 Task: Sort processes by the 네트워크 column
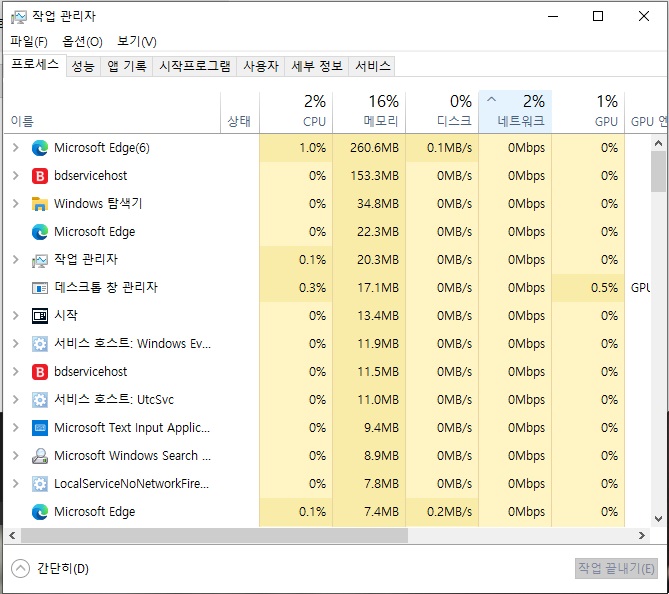point(515,113)
